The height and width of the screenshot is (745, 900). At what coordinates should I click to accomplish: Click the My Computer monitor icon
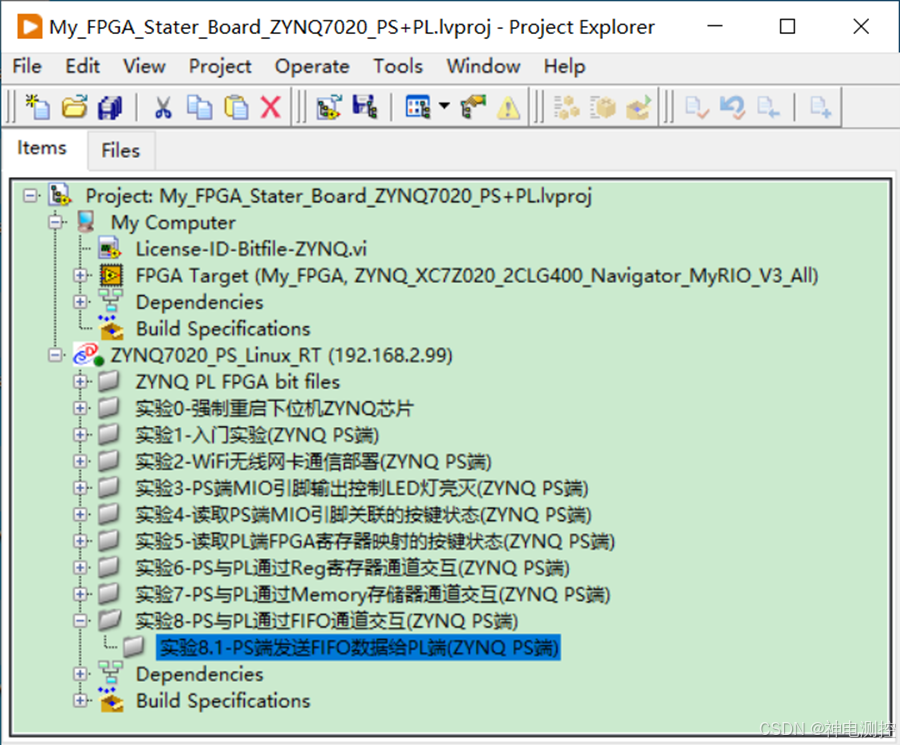pyautogui.click(x=86, y=222)
